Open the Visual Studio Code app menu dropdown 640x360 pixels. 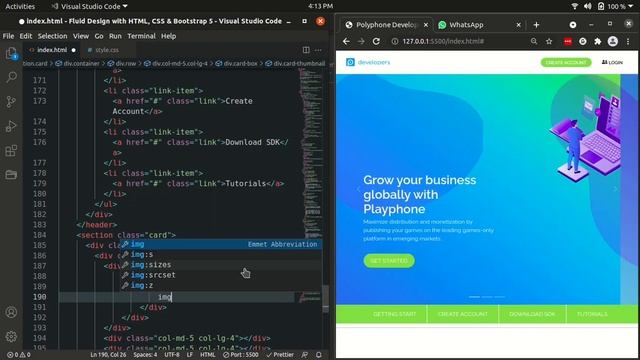pos(89,6)
